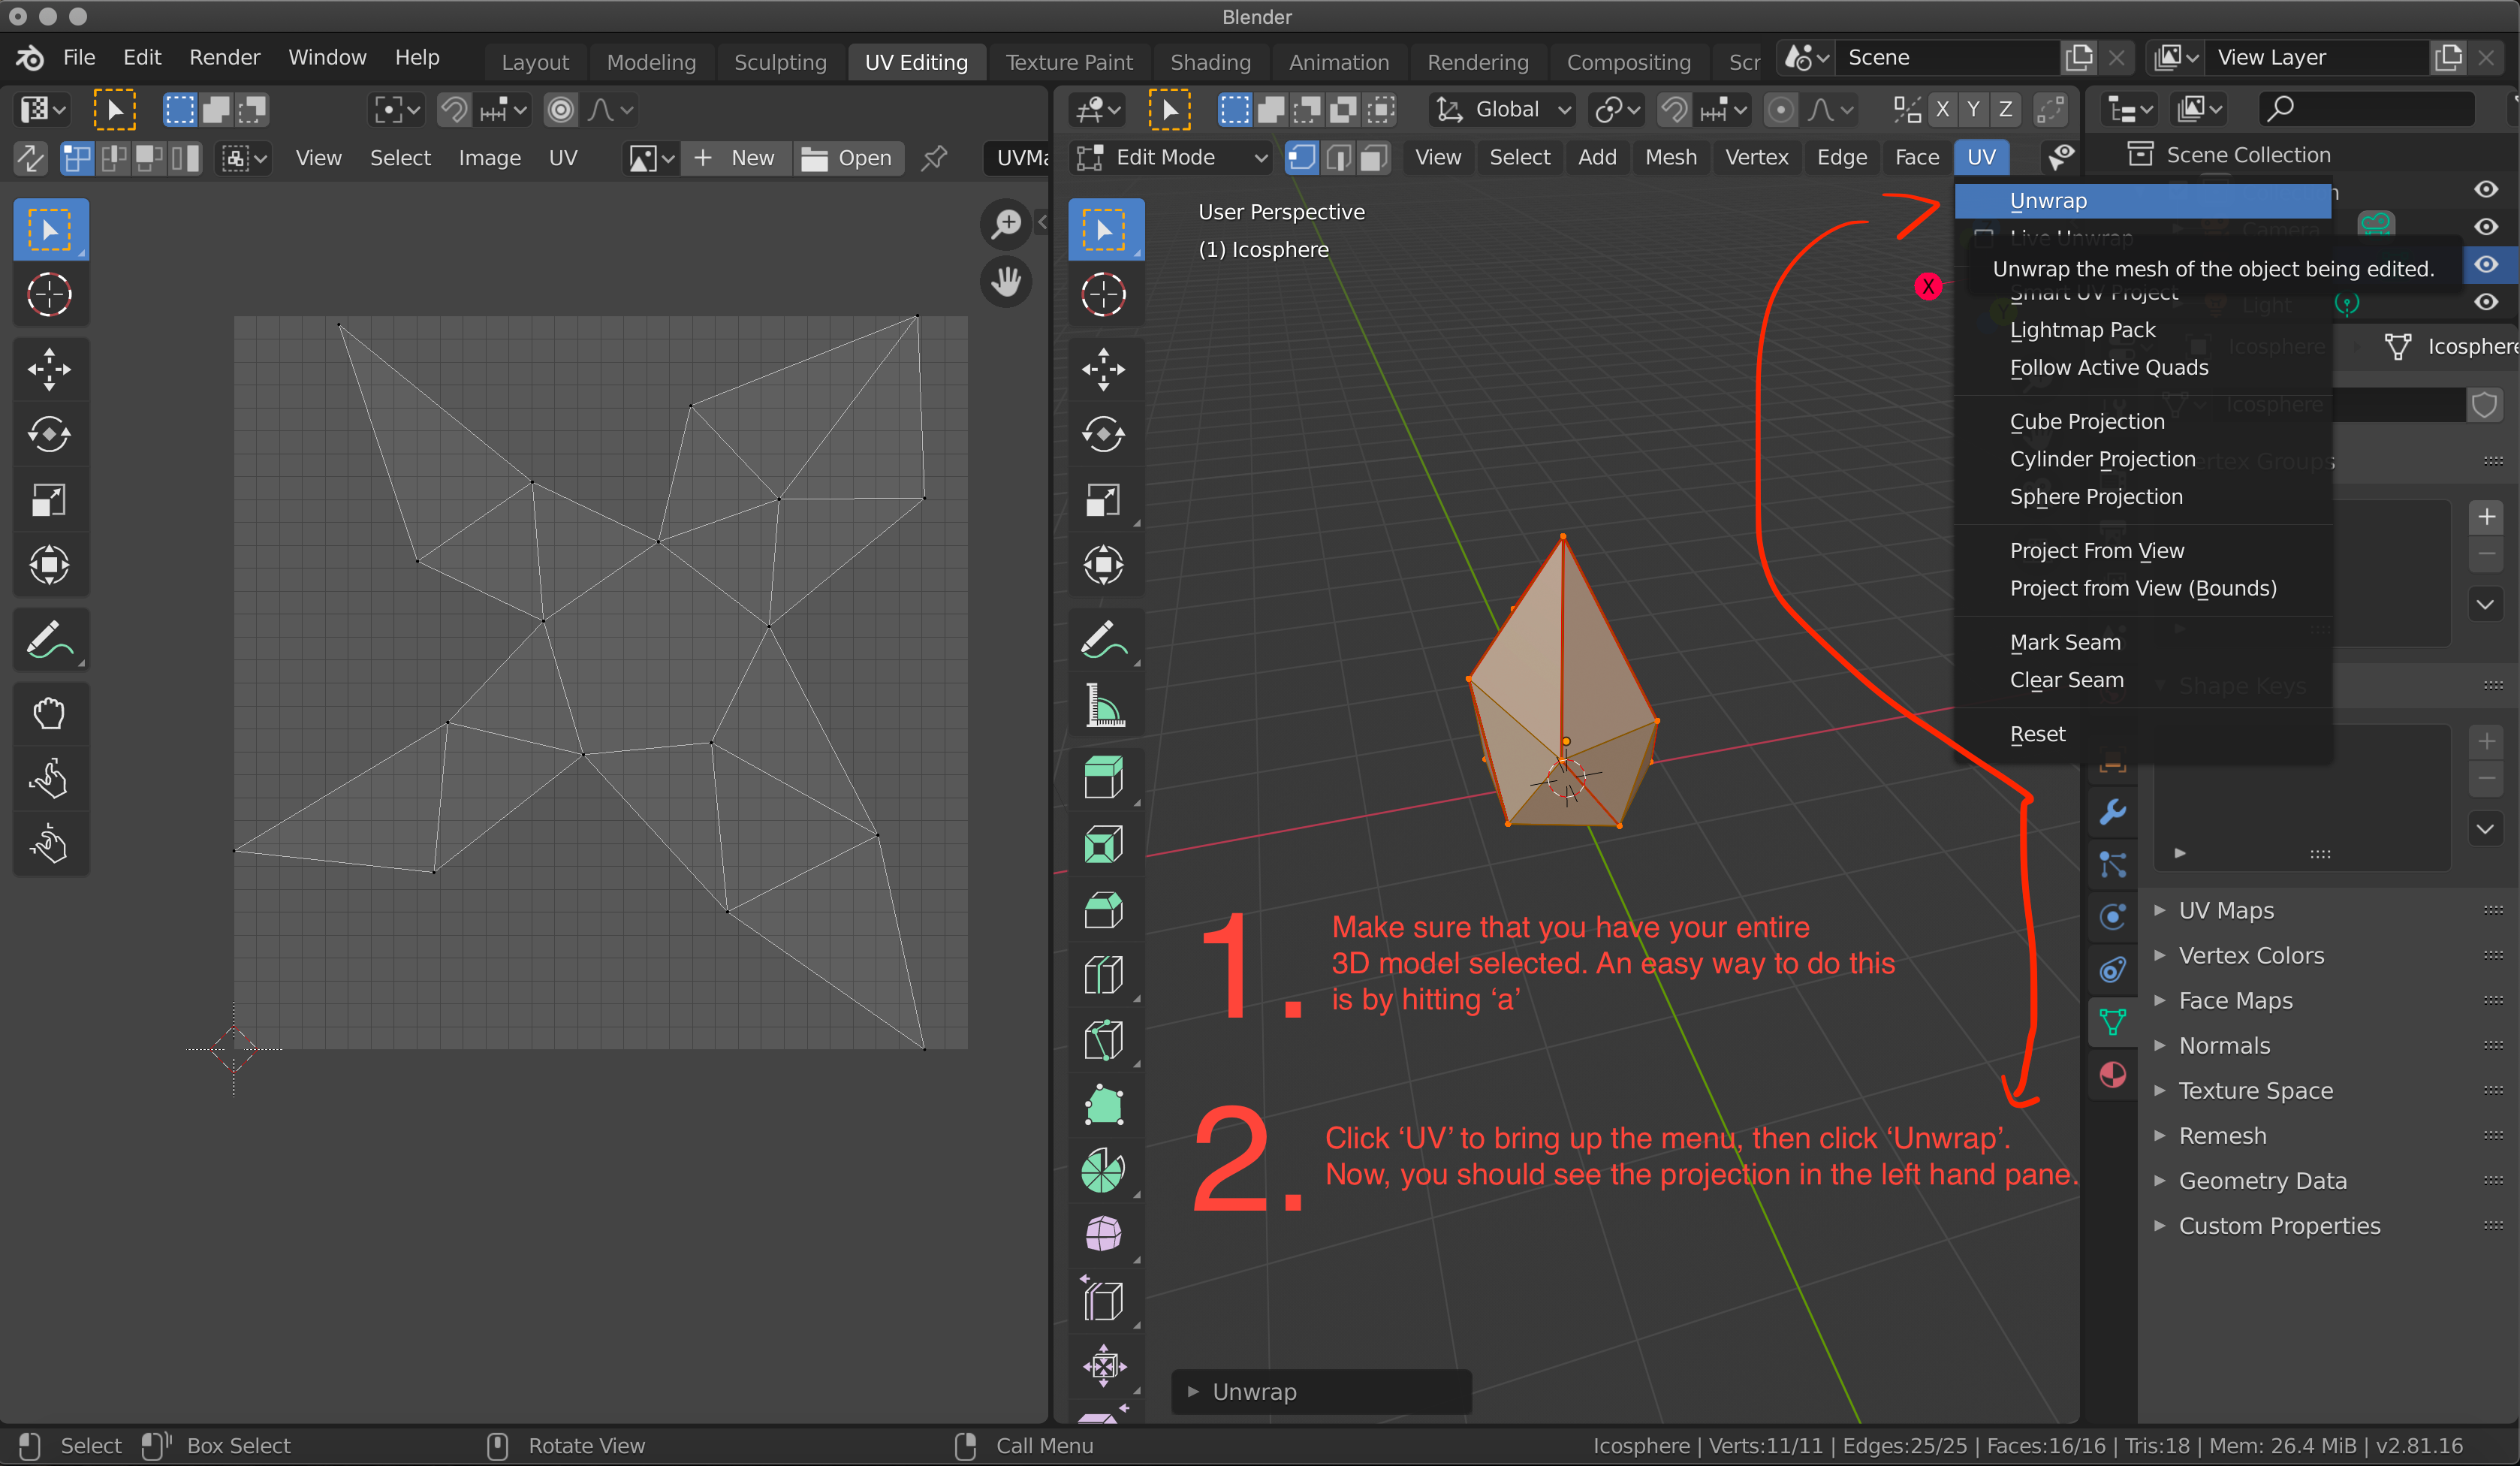
Task: Switch to edge select mode in 3D viewport
Action: coord(1339,158)
